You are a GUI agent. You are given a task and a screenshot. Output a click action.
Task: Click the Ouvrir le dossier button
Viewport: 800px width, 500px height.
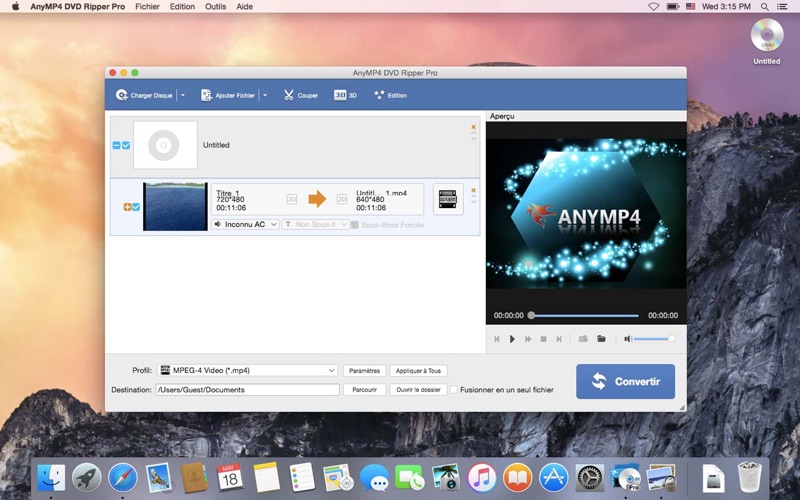[418, 390]
